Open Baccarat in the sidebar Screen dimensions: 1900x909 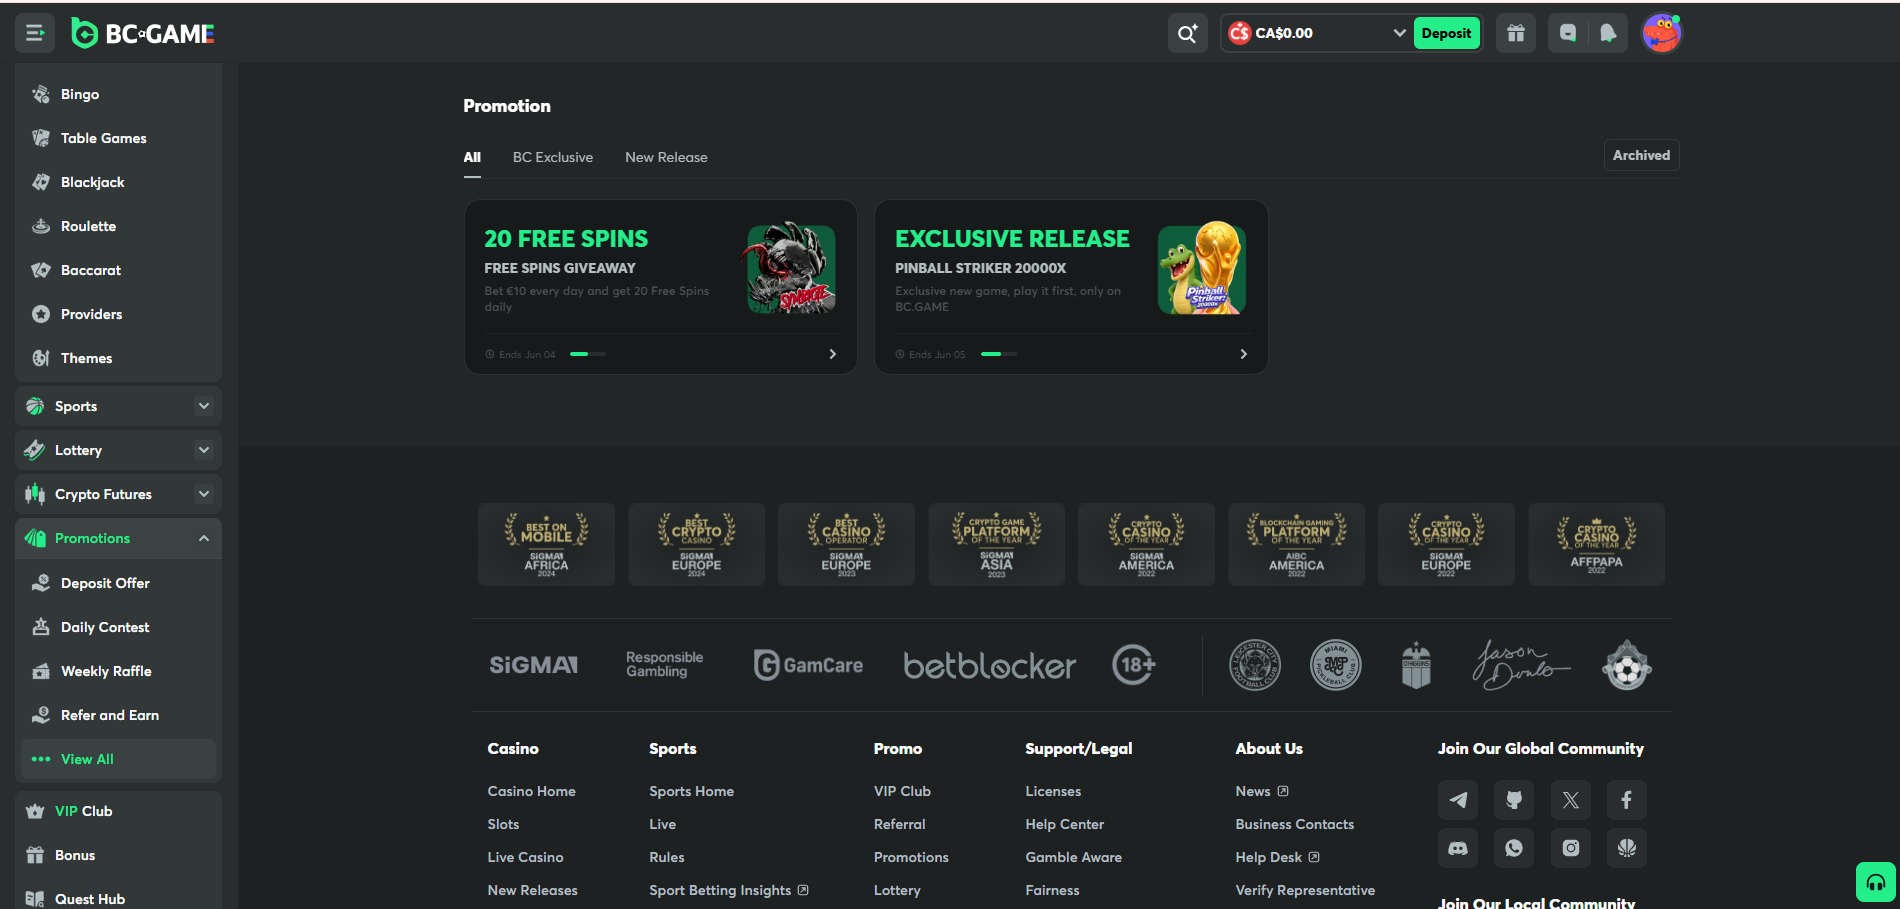coord(118,270)
